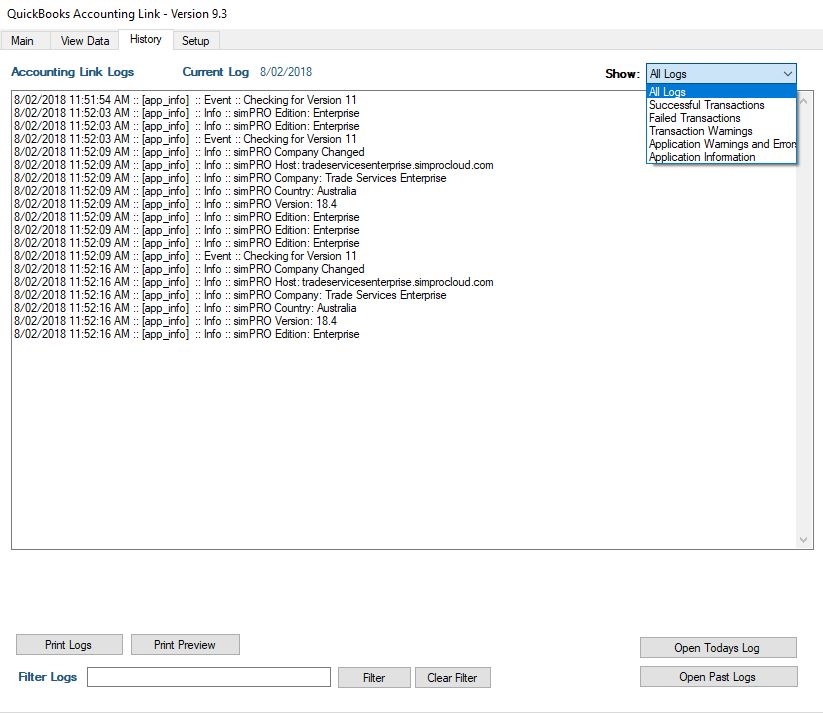Select the History tab
Screen dimensions: 823x713
[x=145, y=39]
